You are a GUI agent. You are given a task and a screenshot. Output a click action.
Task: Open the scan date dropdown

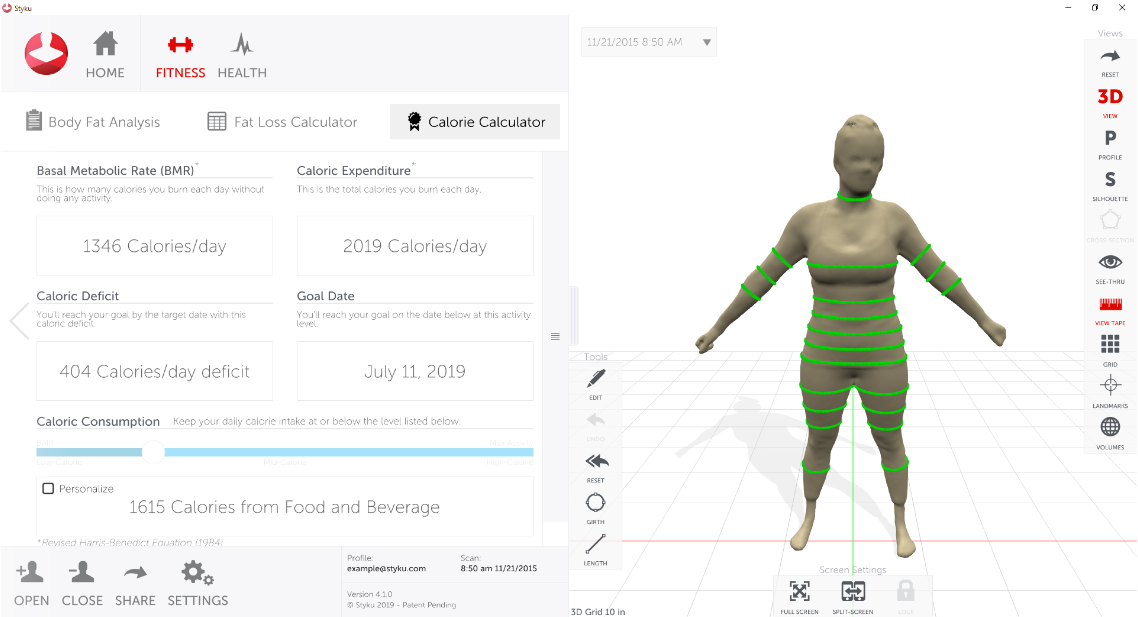(x=707, y=42)
